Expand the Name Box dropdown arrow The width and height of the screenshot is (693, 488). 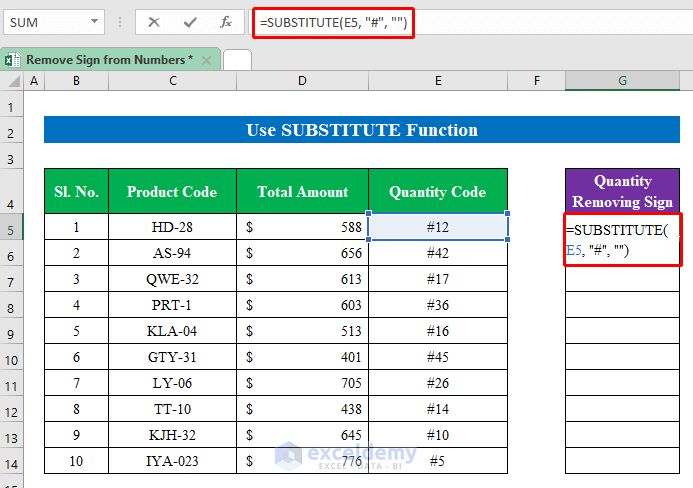coord(94,22)
